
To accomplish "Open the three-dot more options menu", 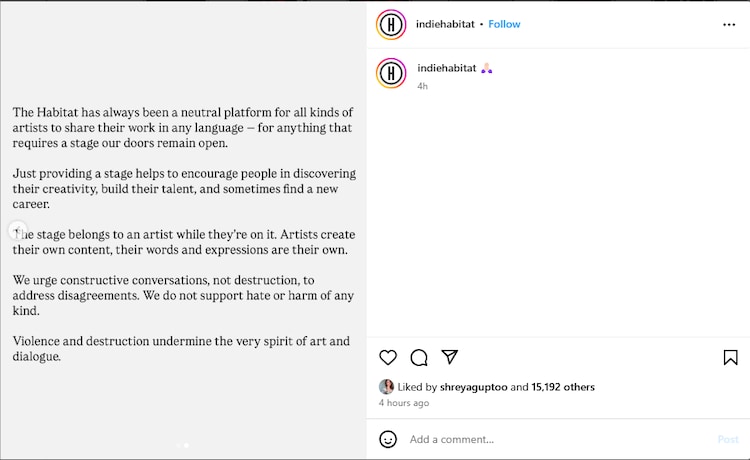I will [729, 24].
